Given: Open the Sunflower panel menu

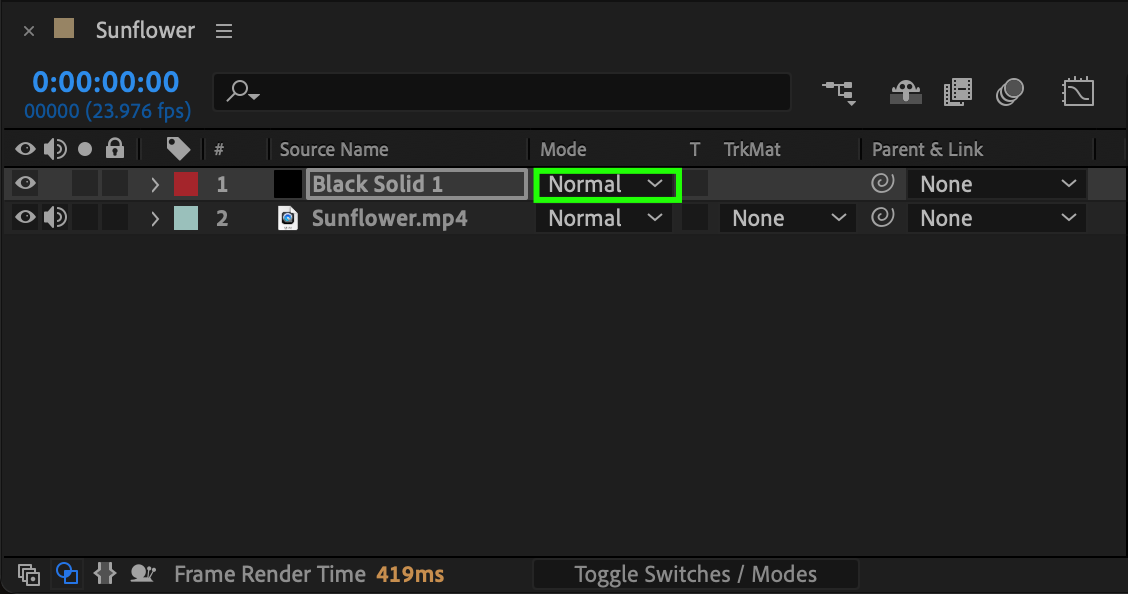Looking at the screenshot, I should (224, 31).
